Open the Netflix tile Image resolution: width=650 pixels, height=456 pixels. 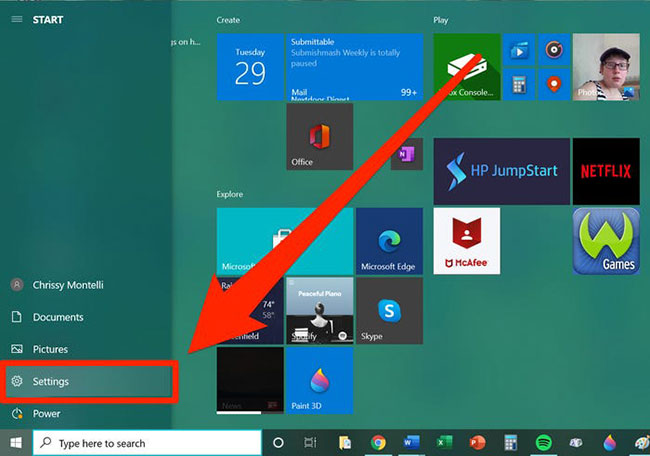pyautogui.click(x=606, y=171)
